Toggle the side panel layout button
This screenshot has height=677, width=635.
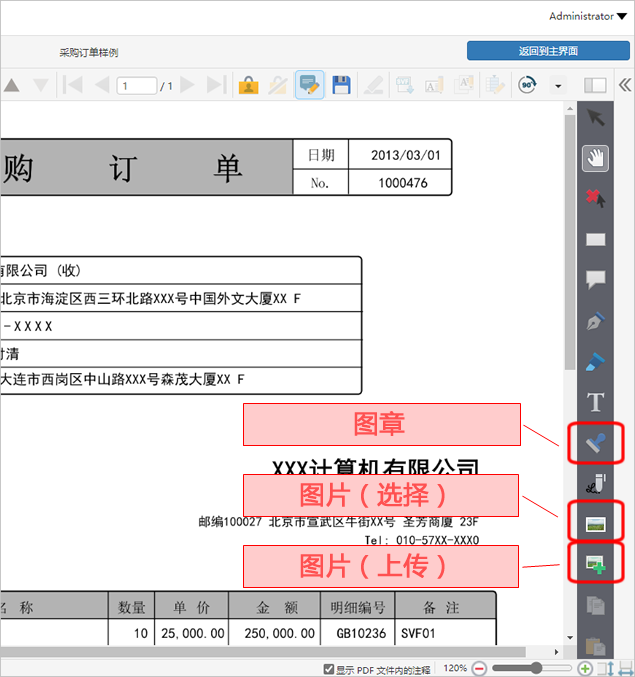(595, 86)
